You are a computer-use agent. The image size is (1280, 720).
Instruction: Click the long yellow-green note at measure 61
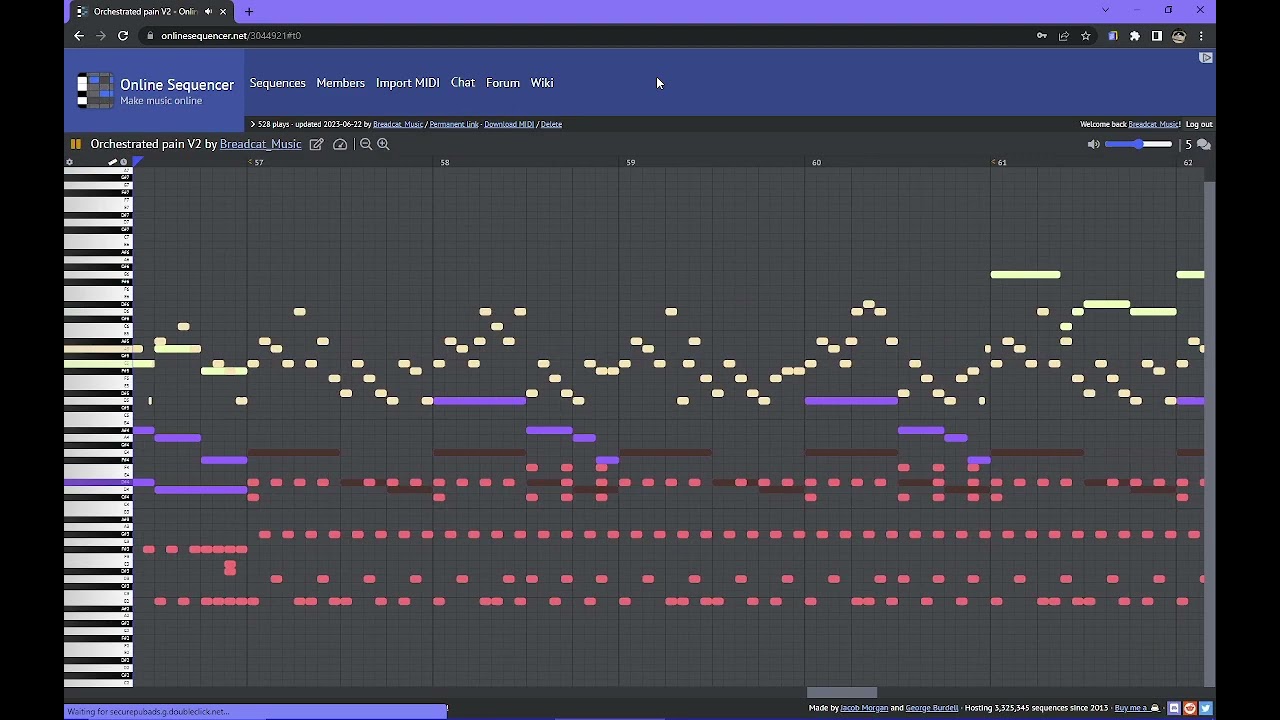point(1025,275)
